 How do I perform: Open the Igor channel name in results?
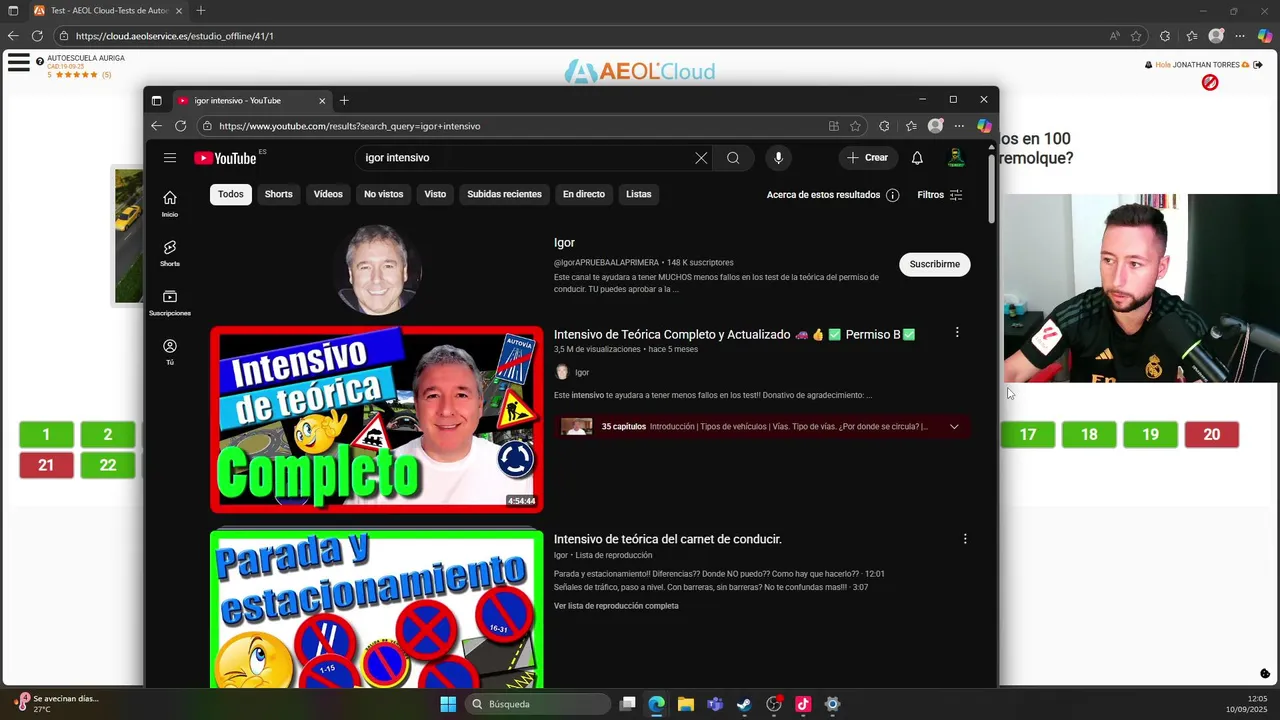[564, 243]
